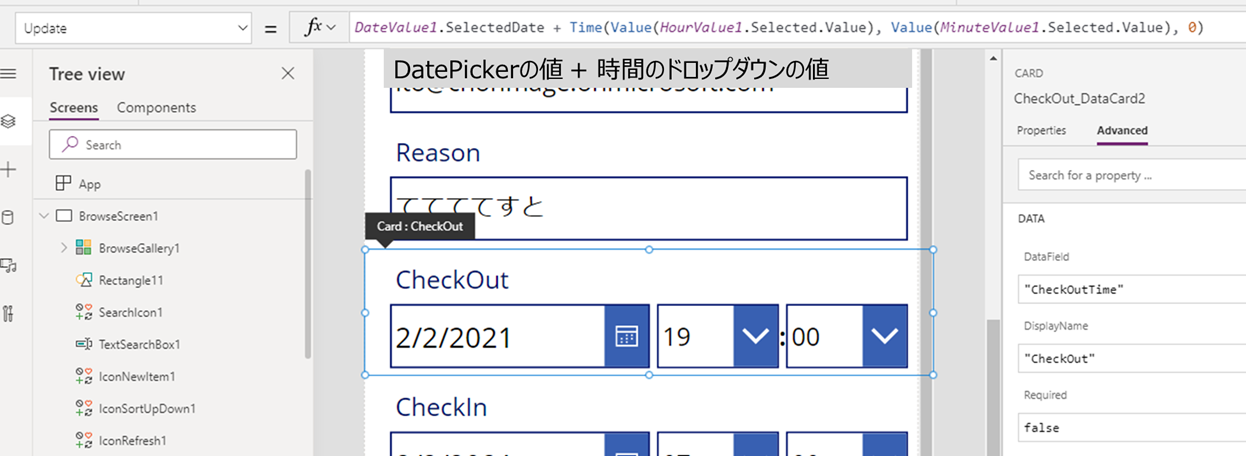
Task: Open the Advanced tools icon in left rail
Action: 9,313
